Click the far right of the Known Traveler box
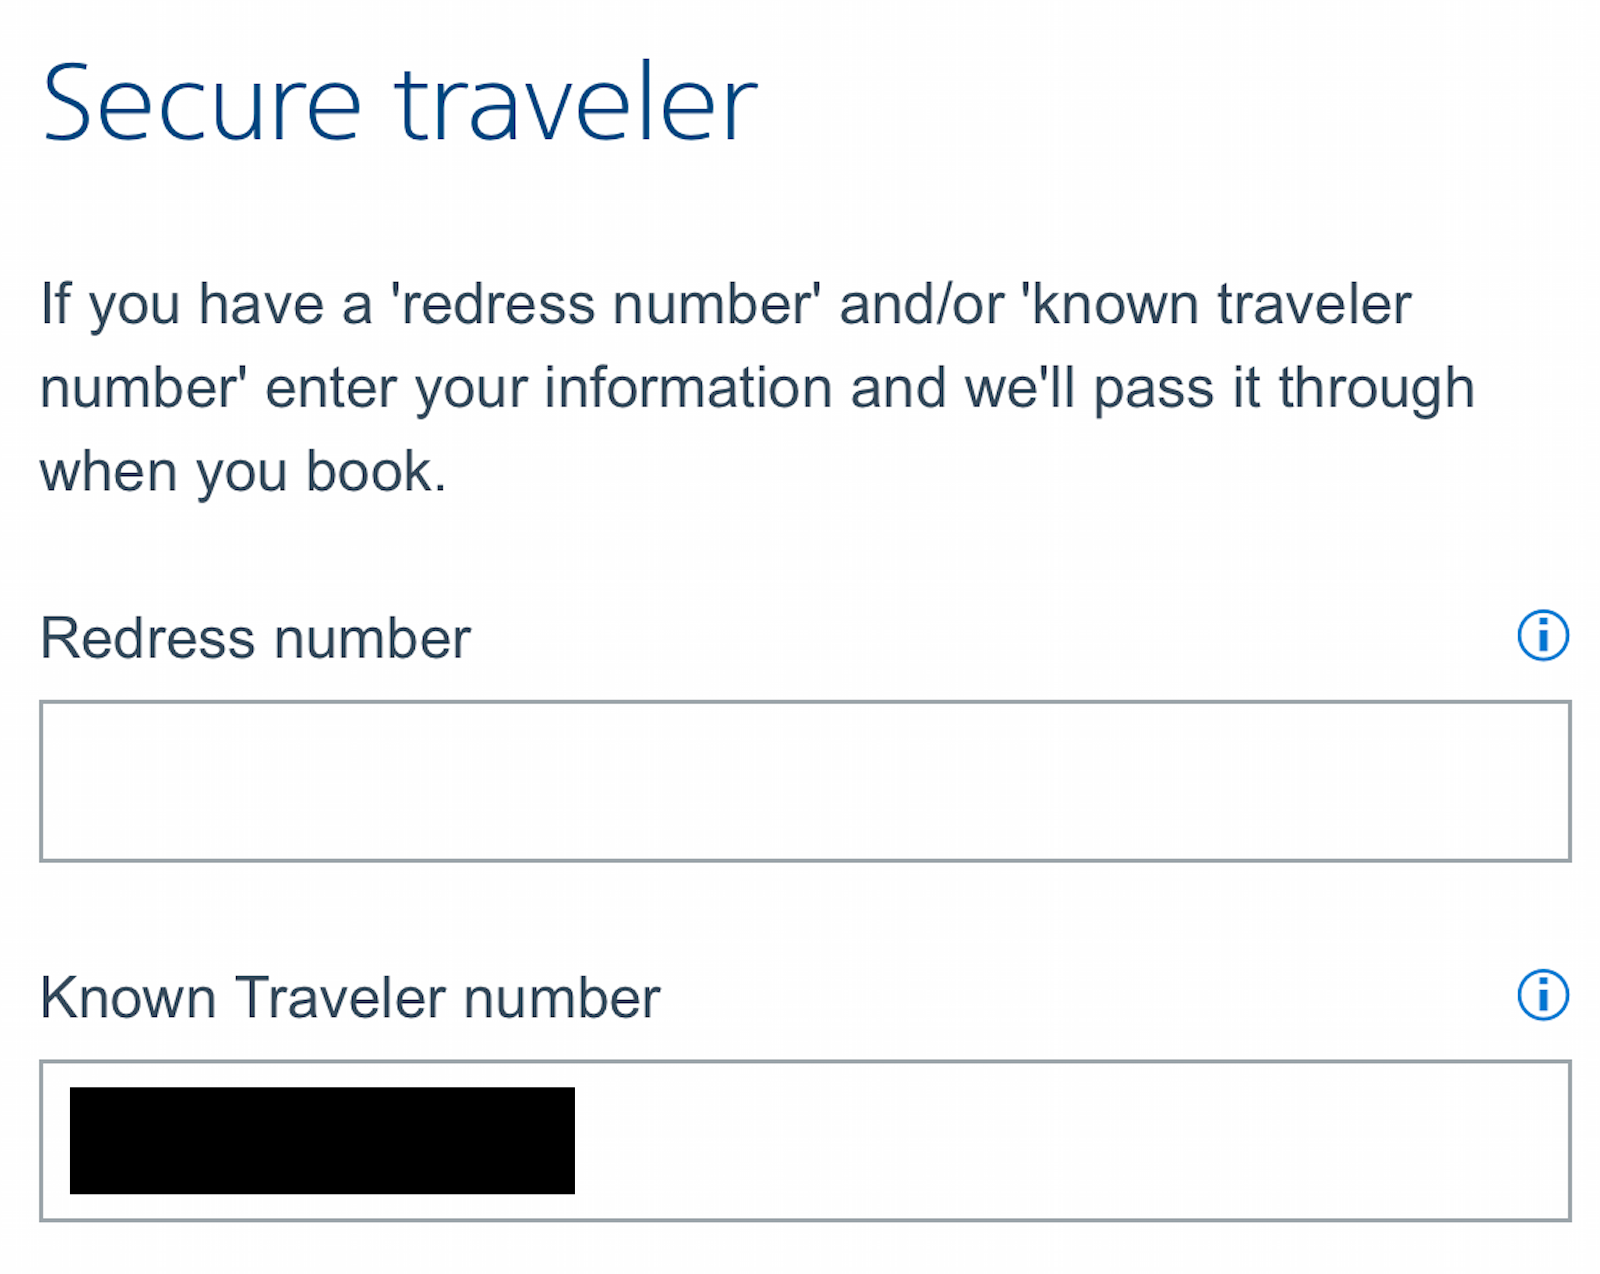Screen dimensions: 1600x1274 (1540, 1141)
